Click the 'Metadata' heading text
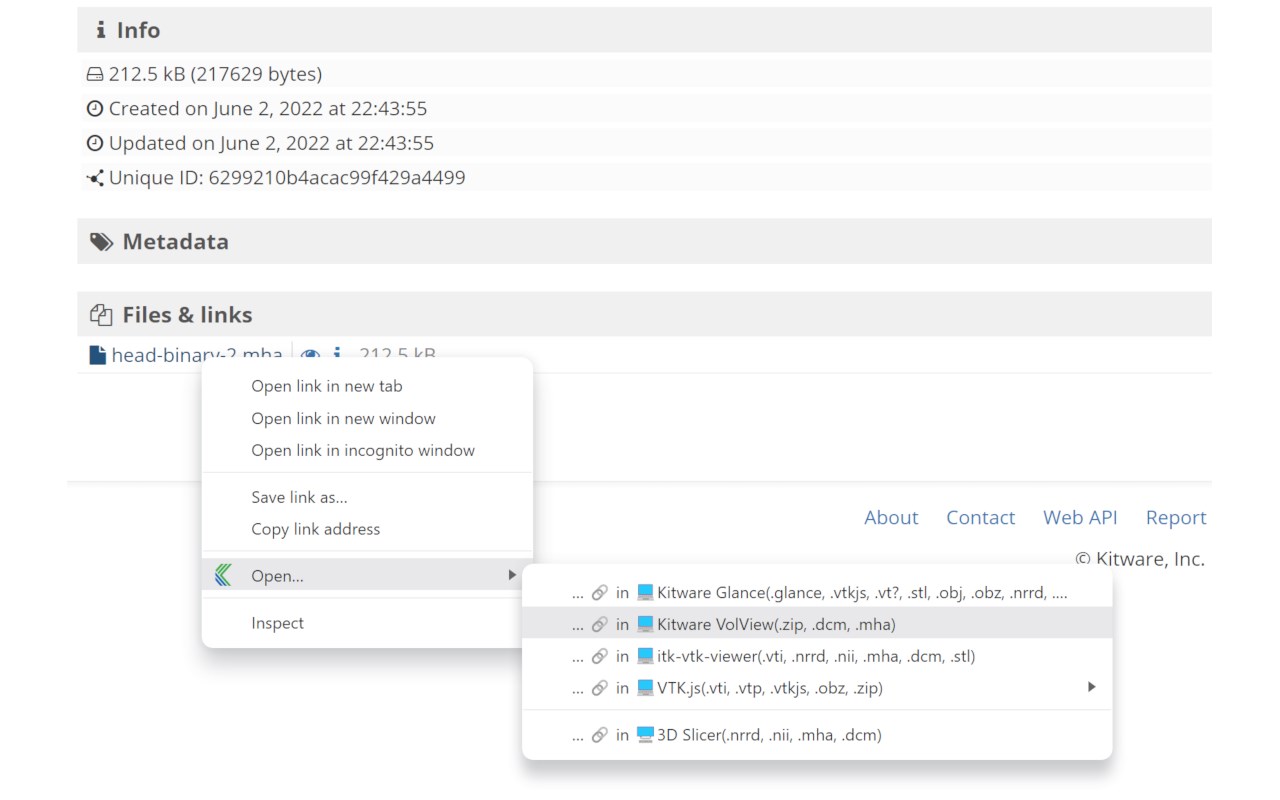Image resolution: width=1280 pixels, height=800 pixels. tap(176, 242)
